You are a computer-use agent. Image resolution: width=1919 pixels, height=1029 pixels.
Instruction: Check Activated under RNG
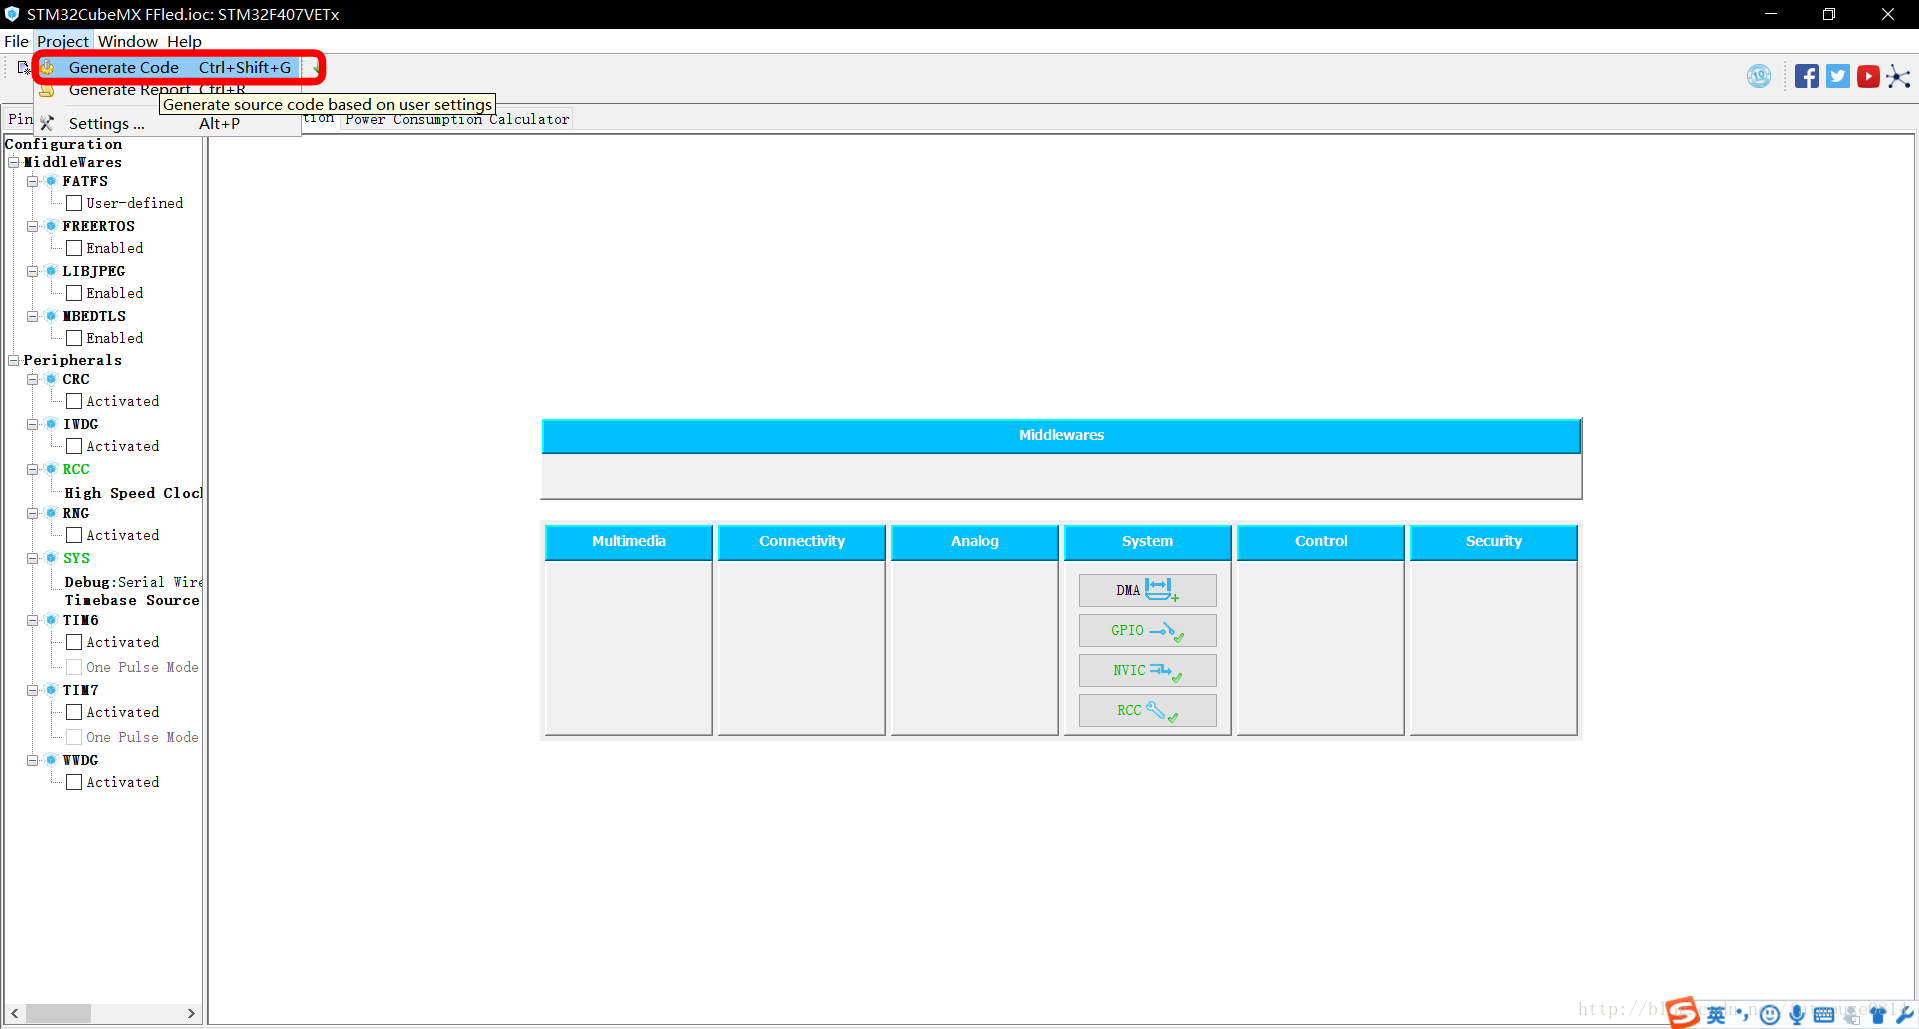click(74, 535)
